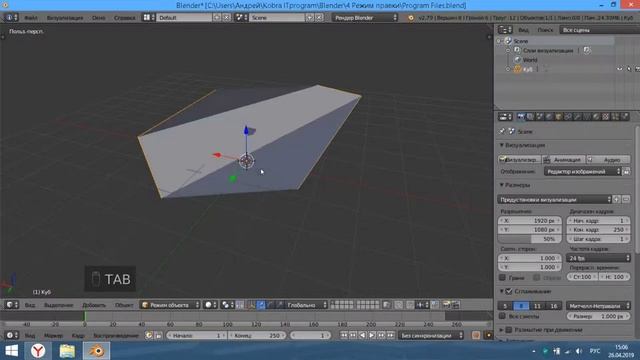Enable the Грани border checkbox
This screenshot has width=640, height=360.
[x=502, y=278]
